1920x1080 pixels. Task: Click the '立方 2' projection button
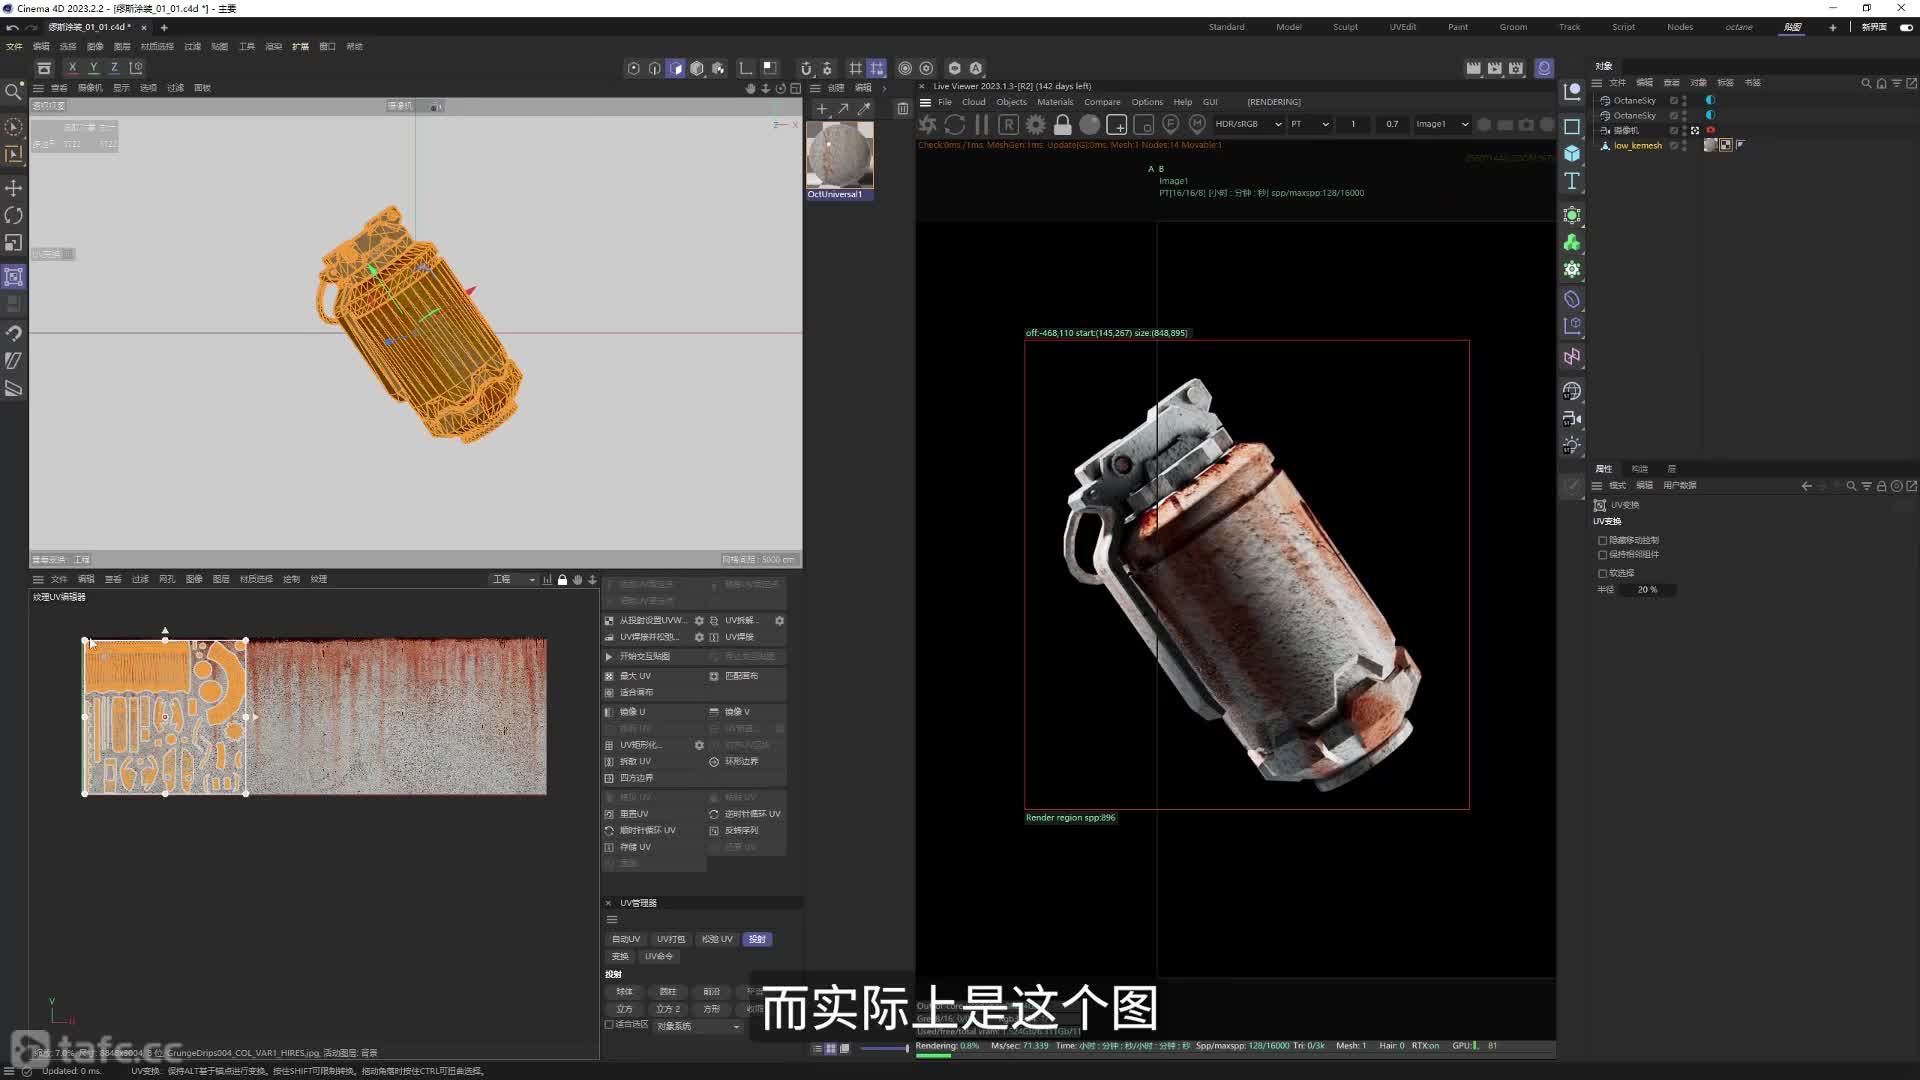point(667,1009)
